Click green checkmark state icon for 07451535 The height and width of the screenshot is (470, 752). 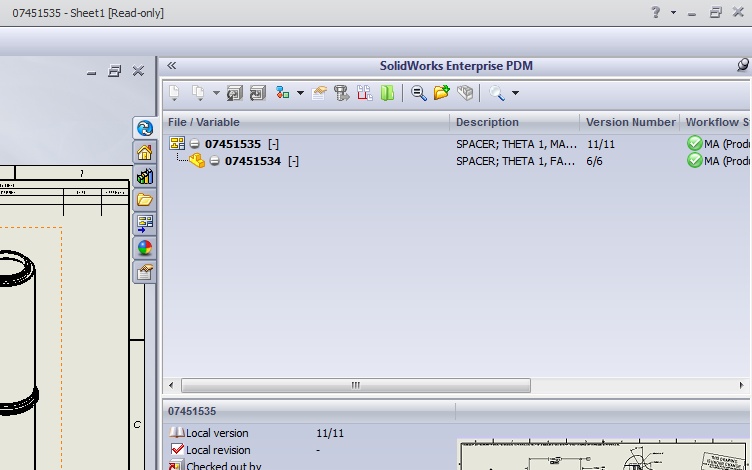(694, 143)
